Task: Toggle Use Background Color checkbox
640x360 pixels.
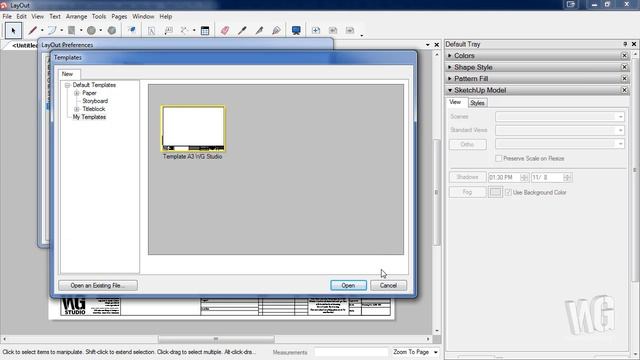Action: click(x=508, y=192)
